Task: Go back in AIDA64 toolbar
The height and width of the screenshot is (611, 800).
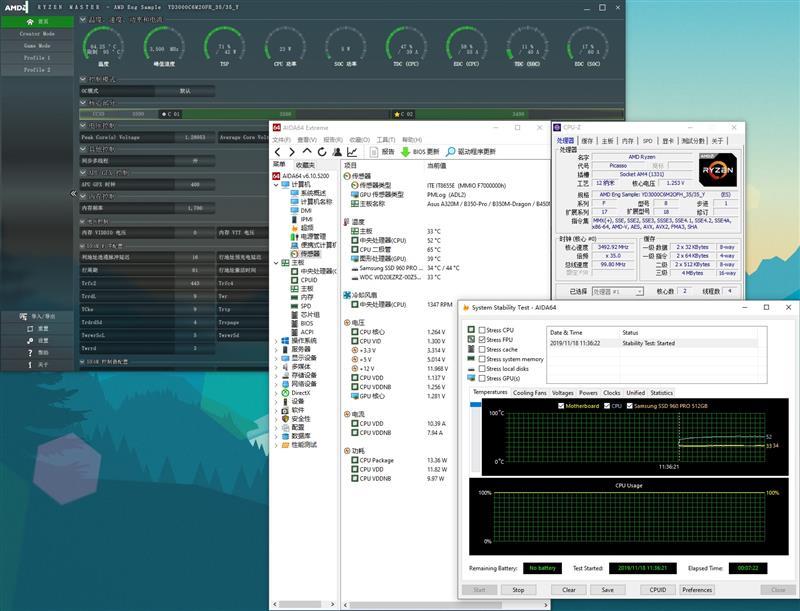Action: tap(278, 152)
